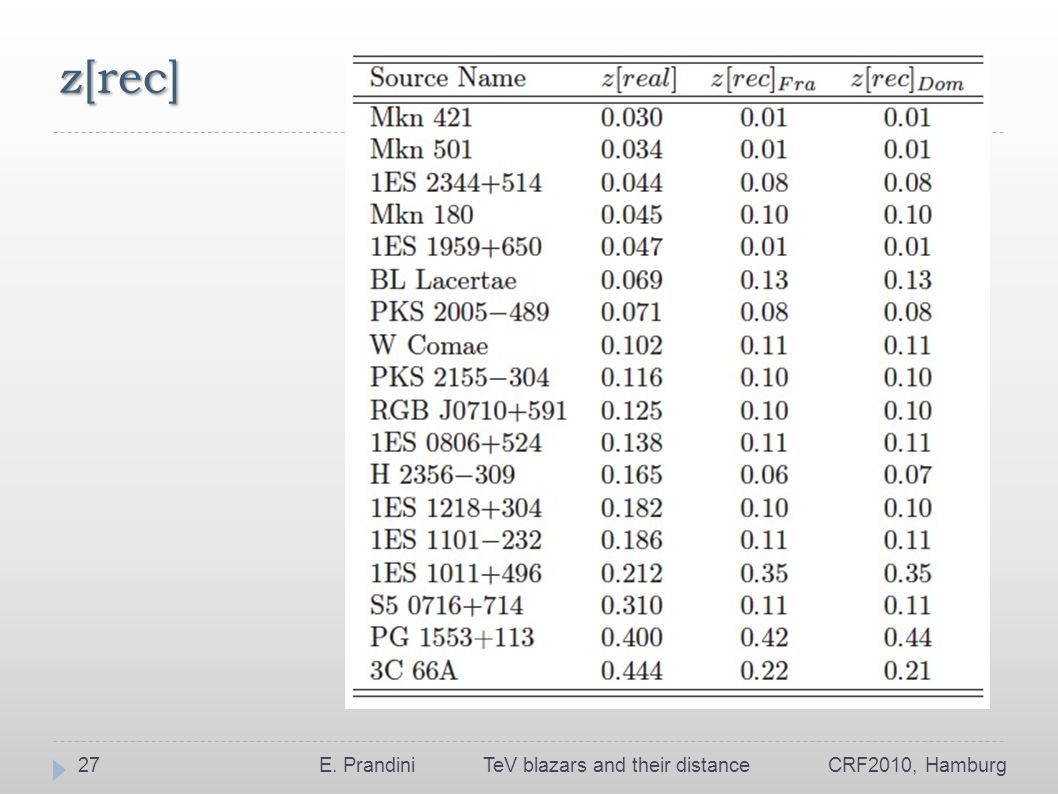Select the H 2356−309 source name
1058x794 pixels.
click(443, 475)
